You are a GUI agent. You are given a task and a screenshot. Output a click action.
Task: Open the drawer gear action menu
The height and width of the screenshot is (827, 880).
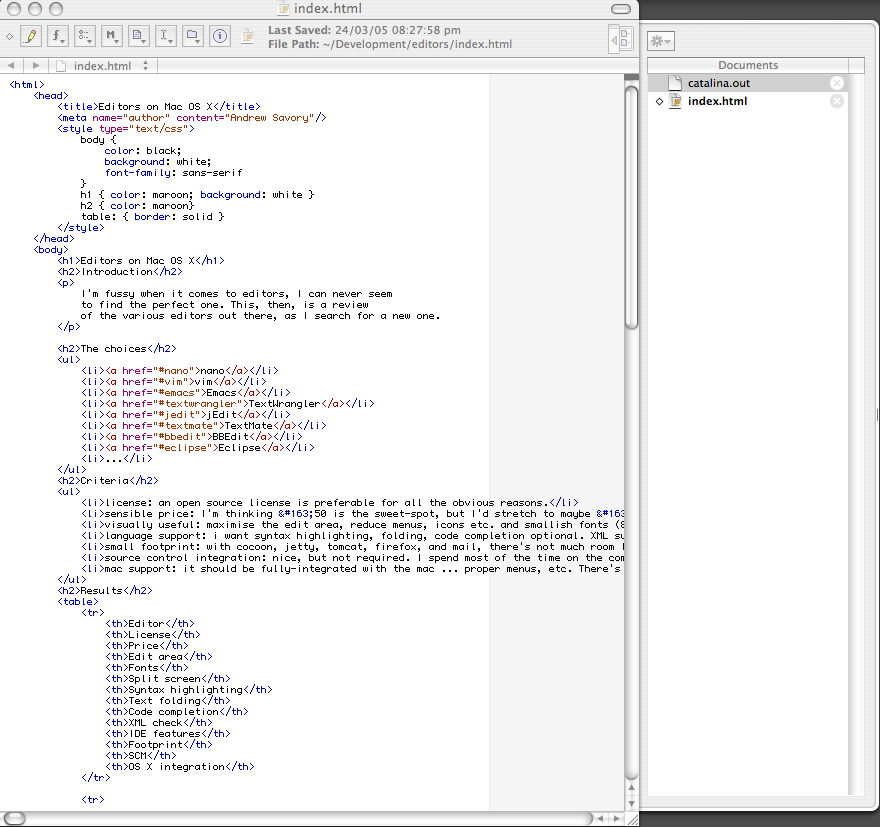click(661, 41)
